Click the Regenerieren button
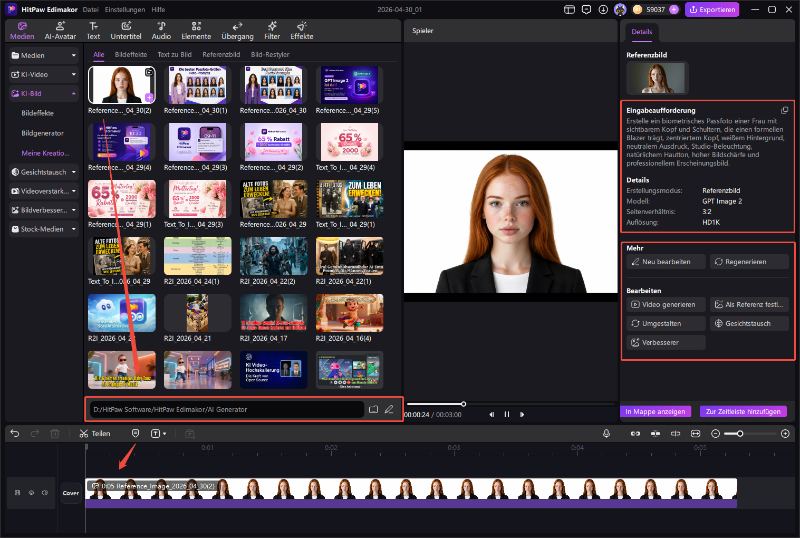 749,261
